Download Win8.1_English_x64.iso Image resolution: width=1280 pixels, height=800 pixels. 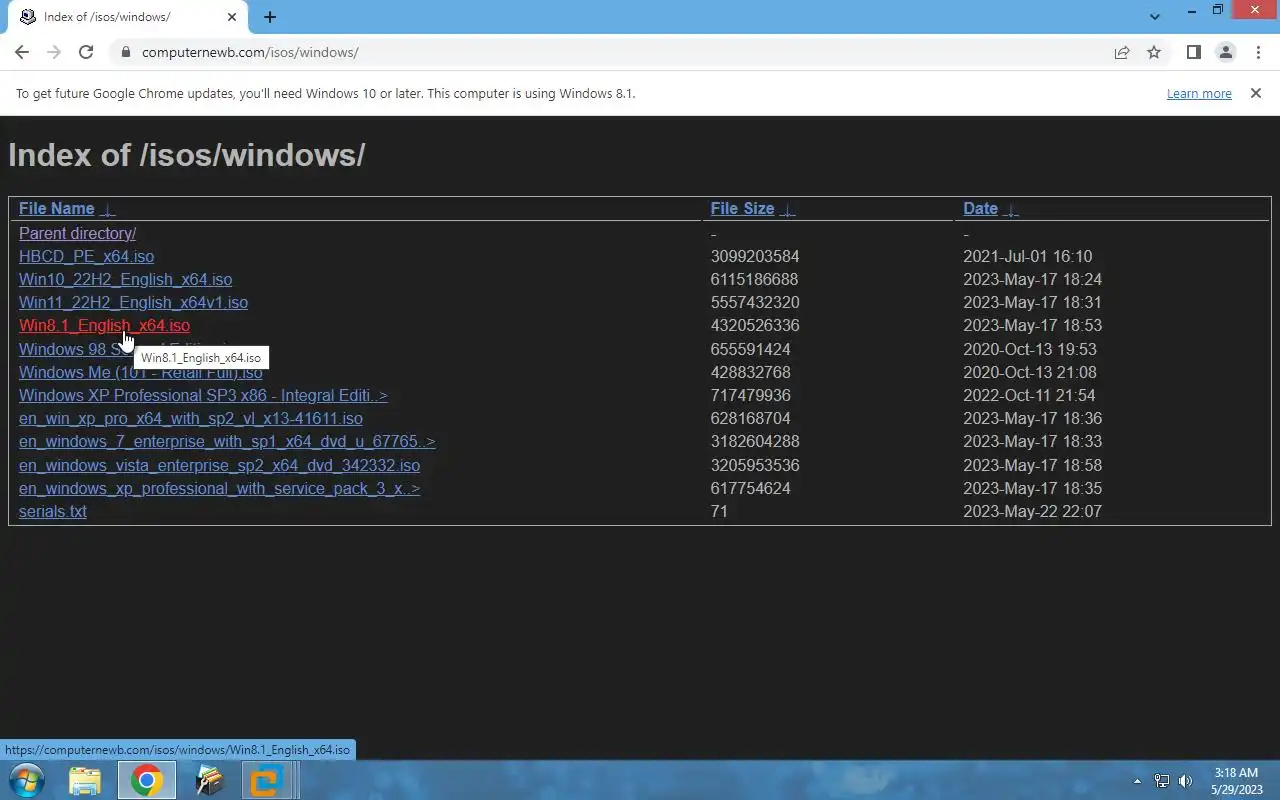point(104,325)
